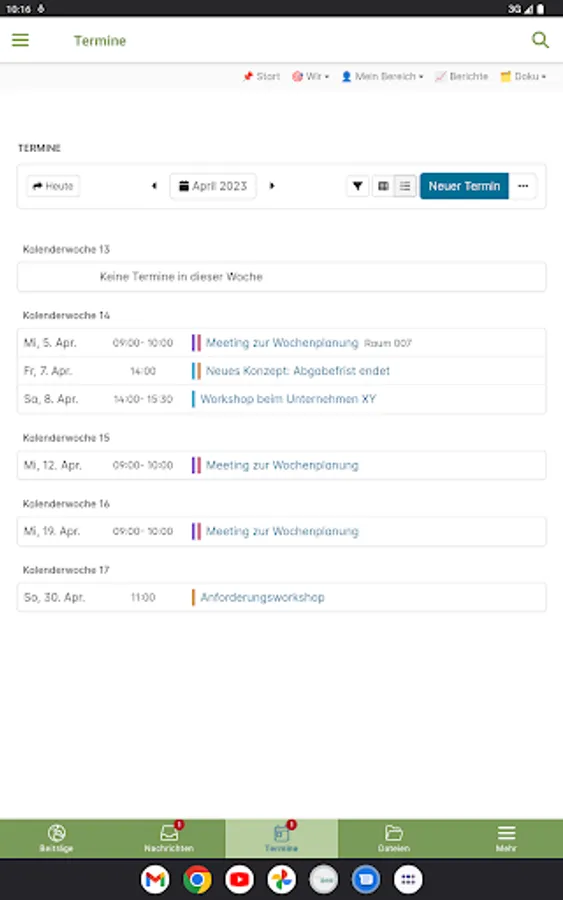This screenshot has width=563, height=900.
Task: Launch Google Photos from the dock
Action: 281,879
